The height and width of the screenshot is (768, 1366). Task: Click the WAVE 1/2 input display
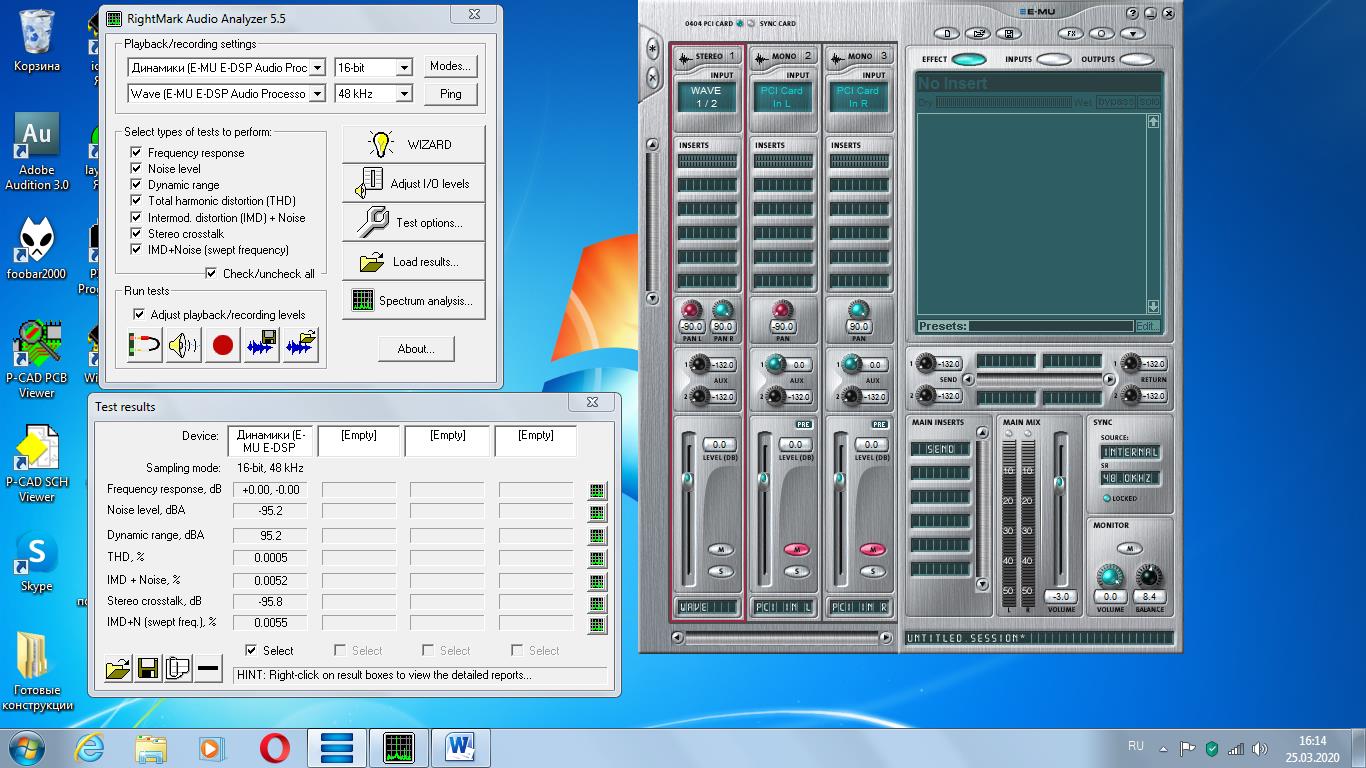[x=705, y=97]
